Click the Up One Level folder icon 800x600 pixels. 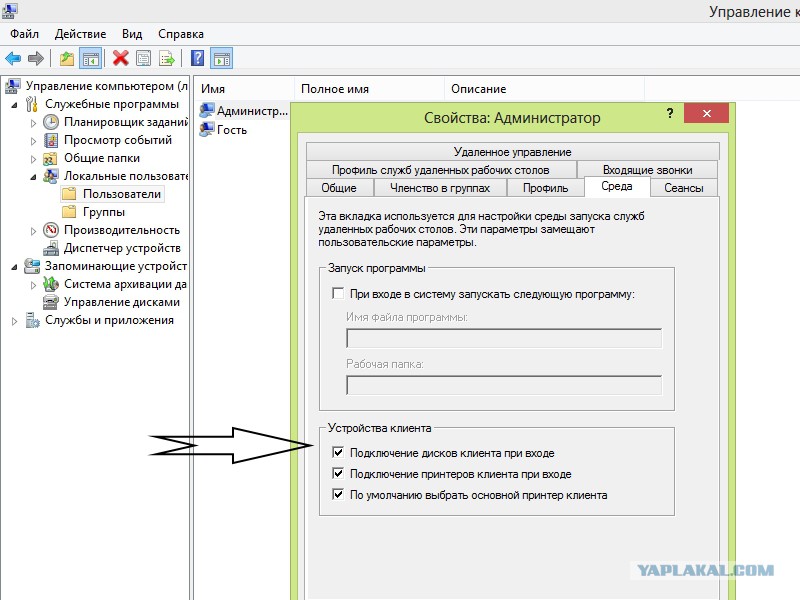point(67,58)
